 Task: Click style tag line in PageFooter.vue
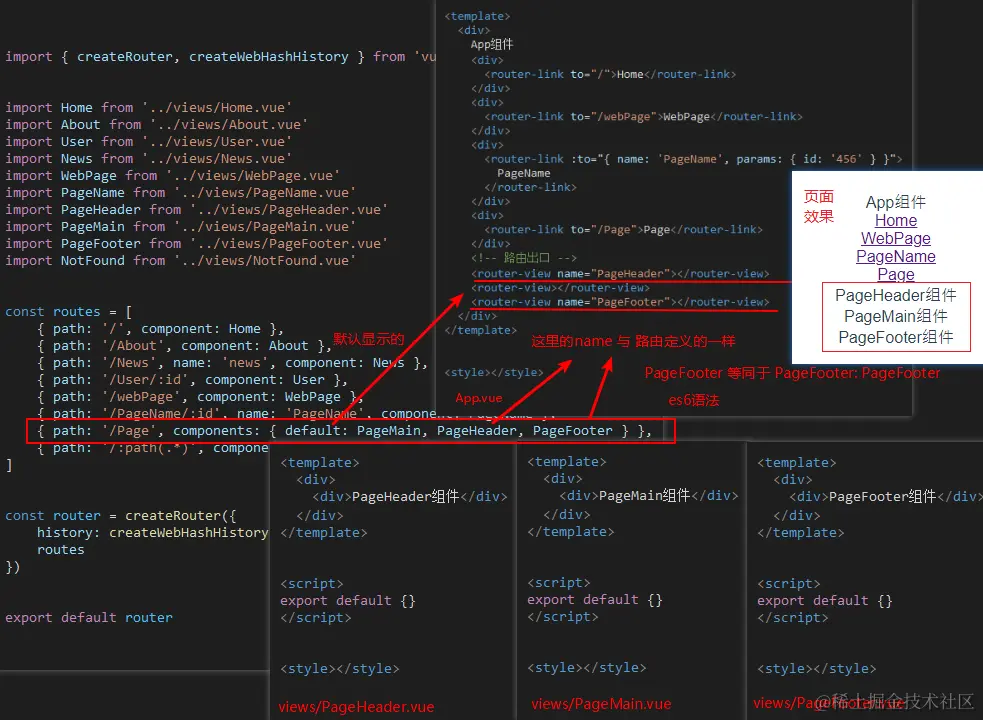tap(817, 669)
